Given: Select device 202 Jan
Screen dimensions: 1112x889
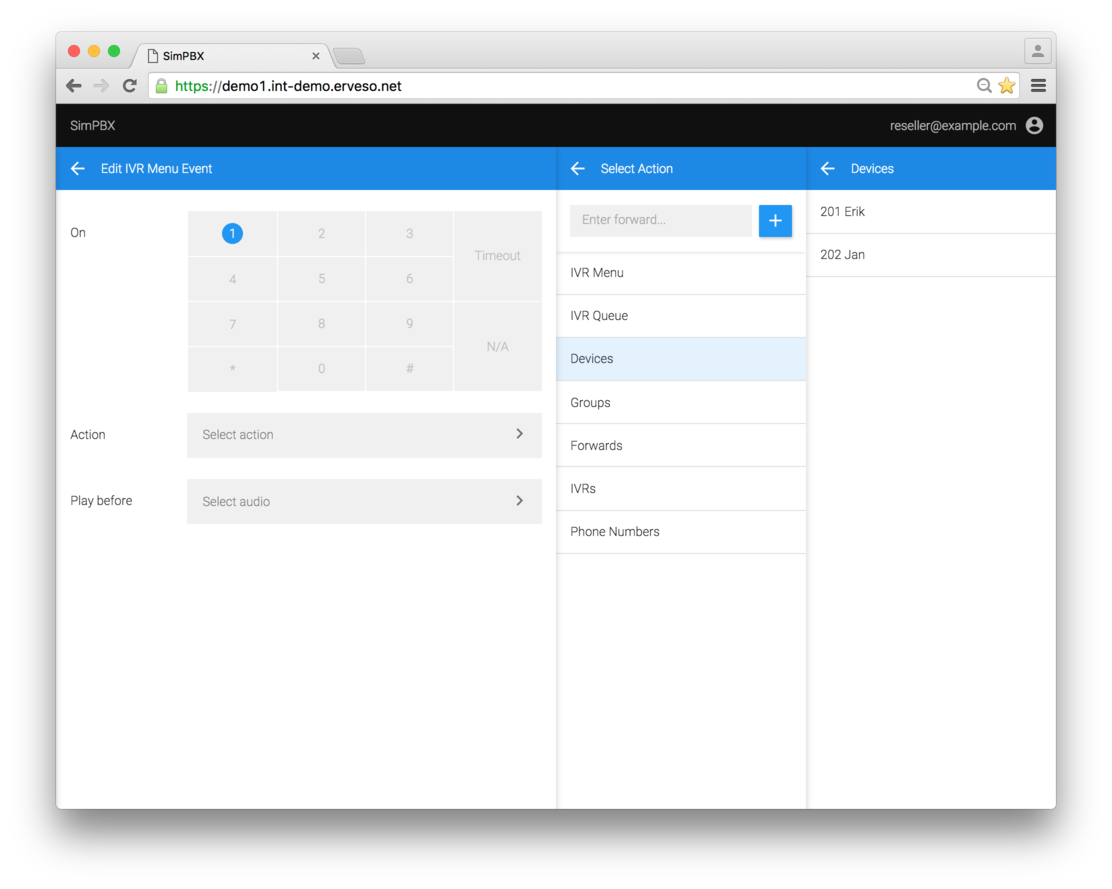Looking at the screenshot, I should 931,255.
